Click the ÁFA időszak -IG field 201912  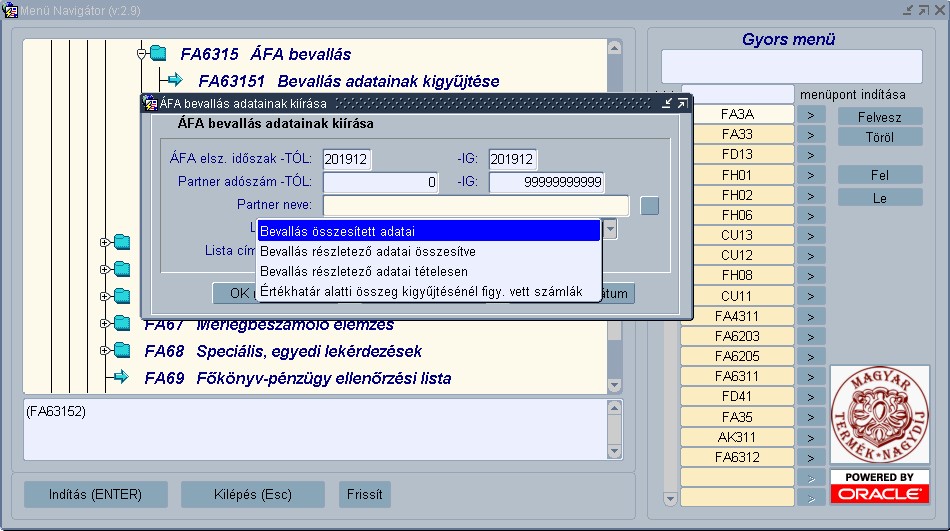(513, 159)
